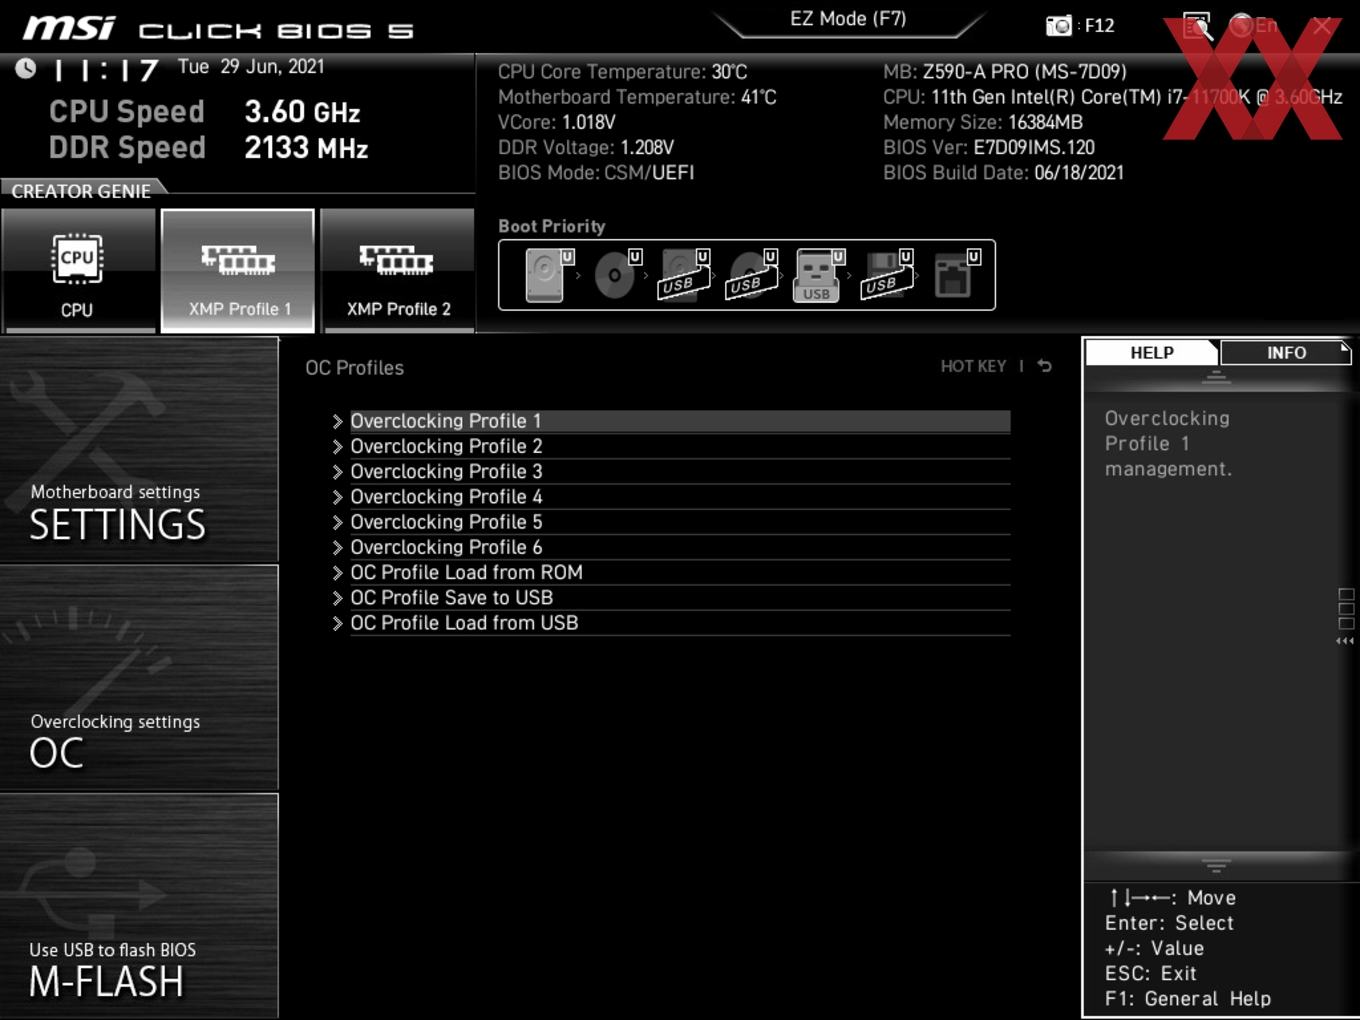Click the MSI Click BIOS 5 logo

(x=218, y=29)
